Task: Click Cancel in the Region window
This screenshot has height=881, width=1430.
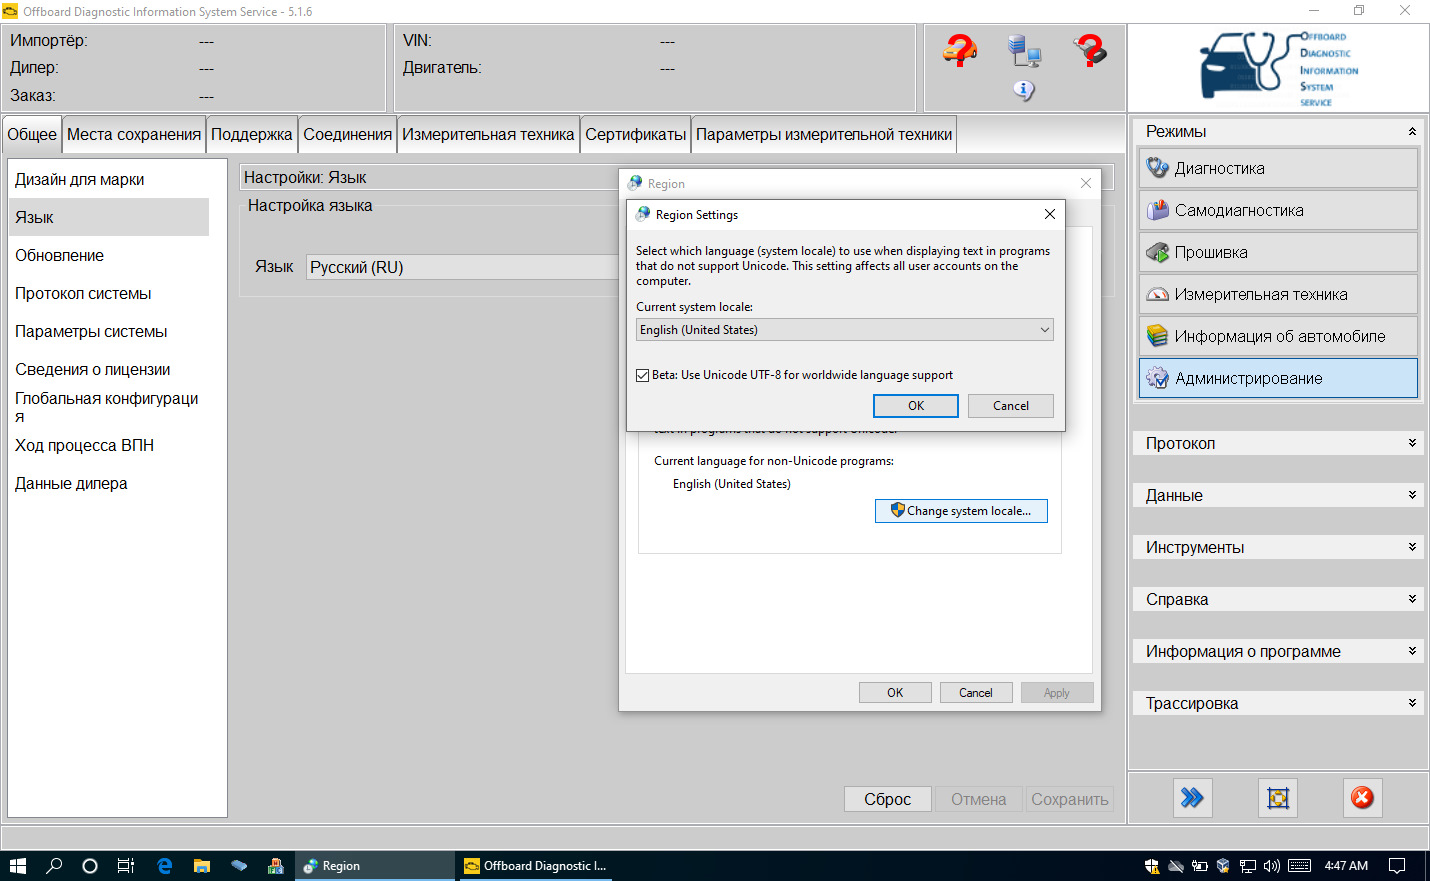Action: pyautogui.click(x=976, y=692)
